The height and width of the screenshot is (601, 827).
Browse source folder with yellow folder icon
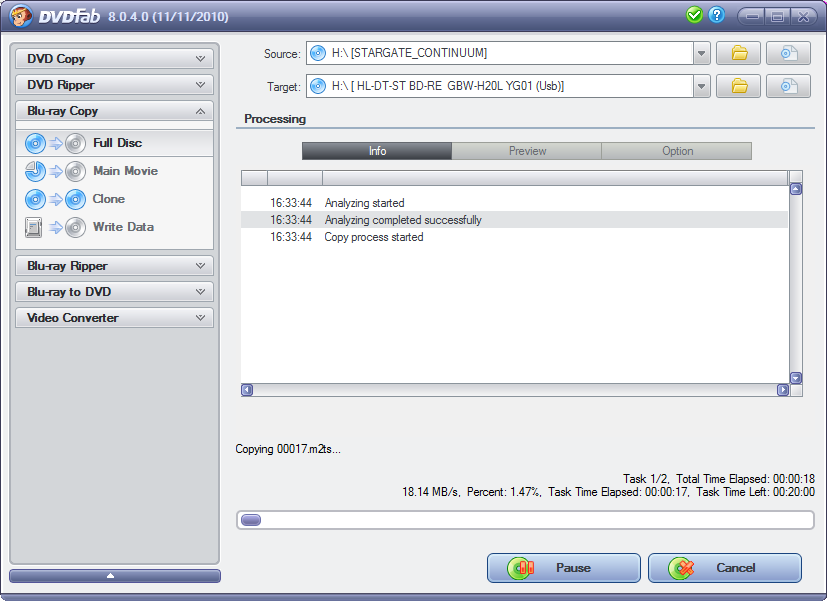click(738, 53)
